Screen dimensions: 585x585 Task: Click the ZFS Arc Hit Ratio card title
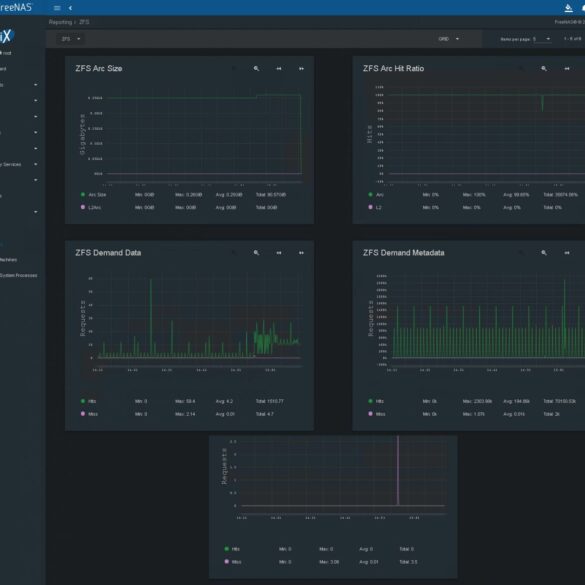(x=394, y=69)
